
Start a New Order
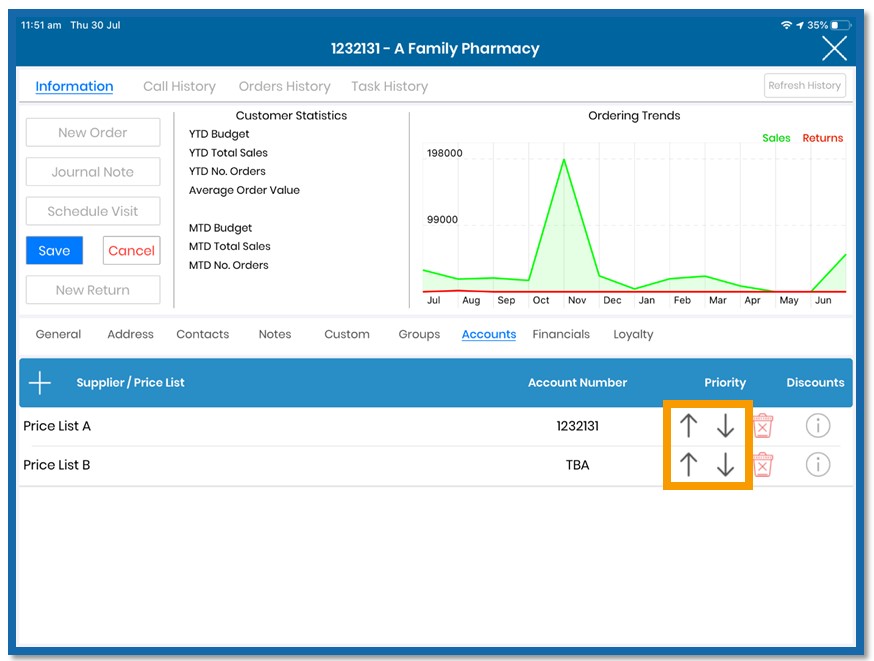click(x=93, y=133)
